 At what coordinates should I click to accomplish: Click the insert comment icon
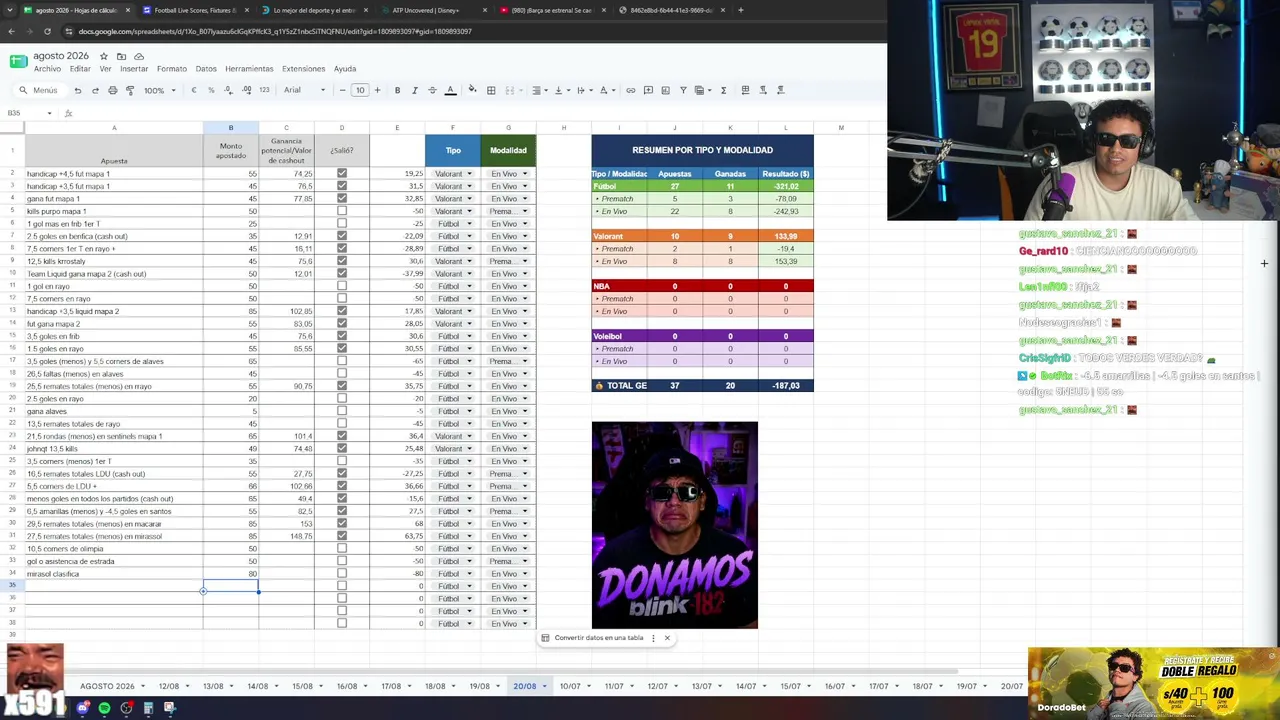tap(648, 90)
